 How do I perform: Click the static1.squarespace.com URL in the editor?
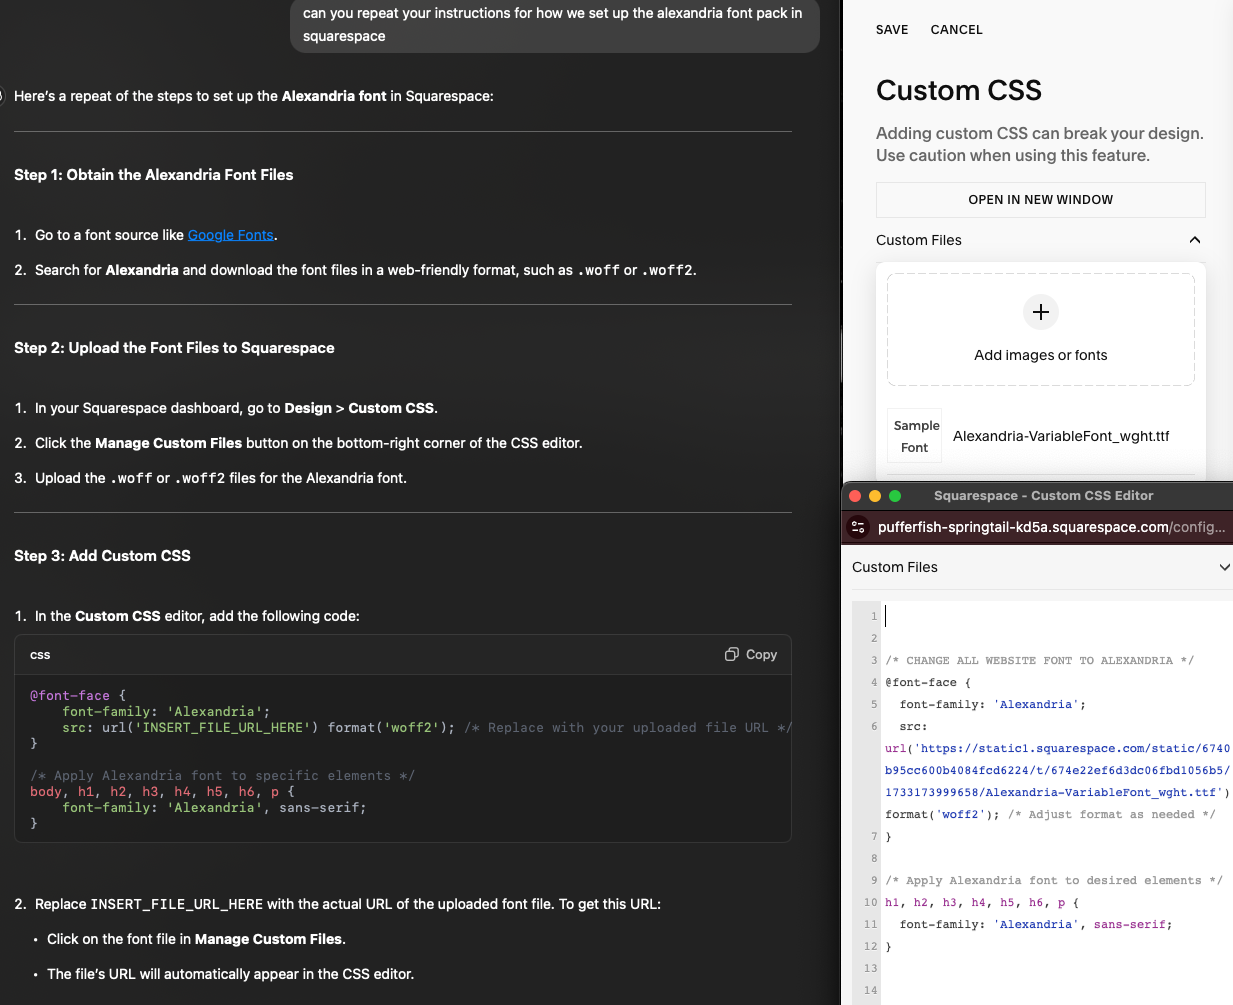1057,770
